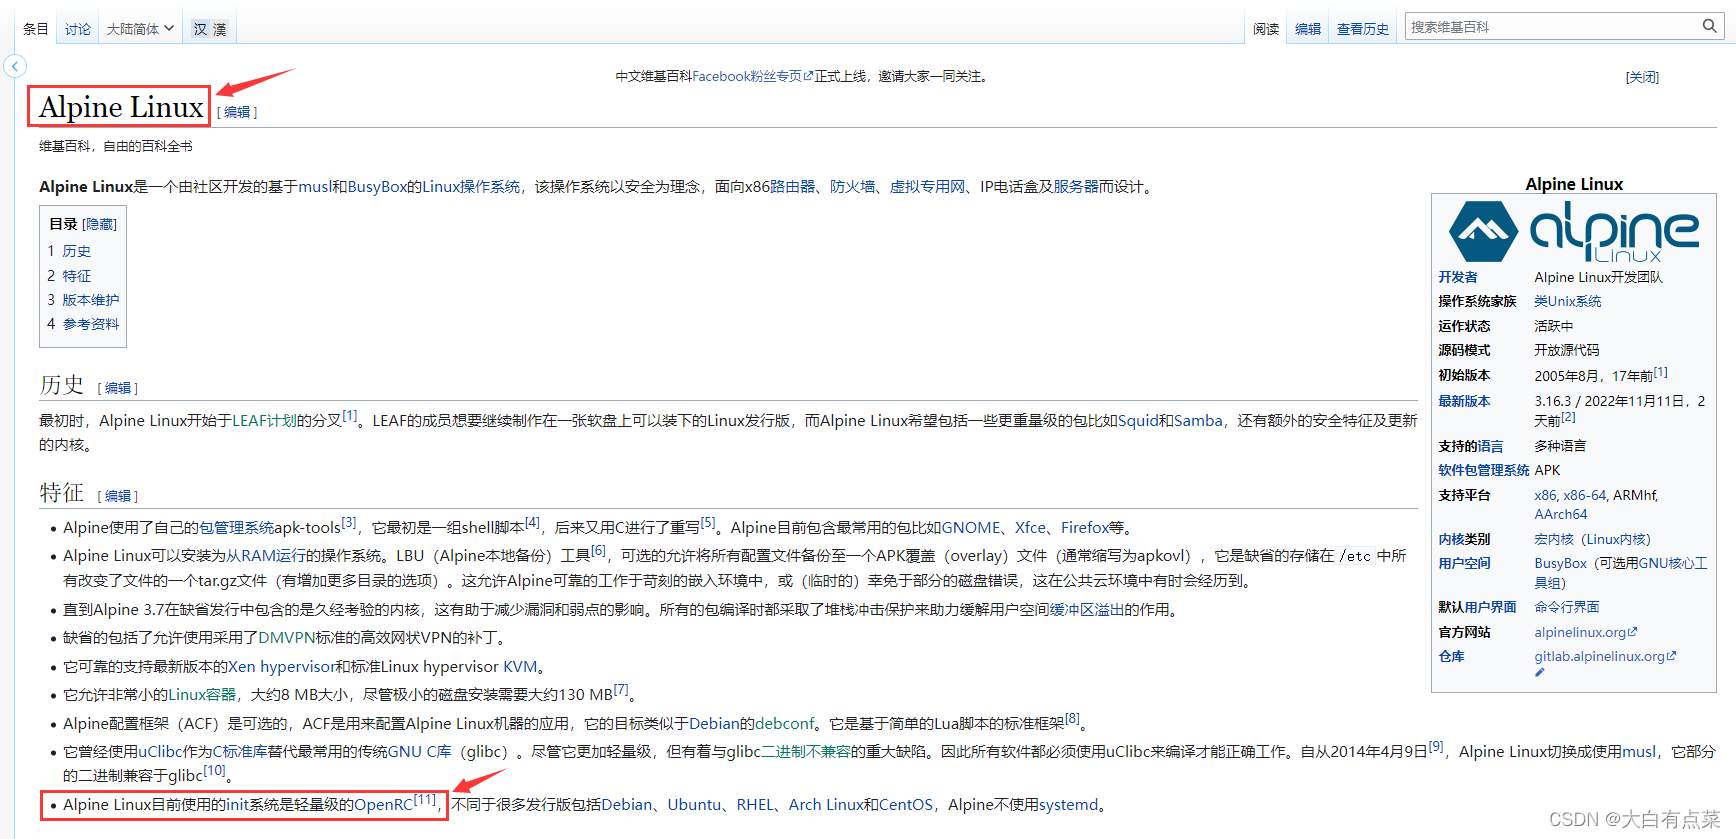Click the search magnifier icon
The width and height of the screenshot is (1736, 839).
[1710, 26]
